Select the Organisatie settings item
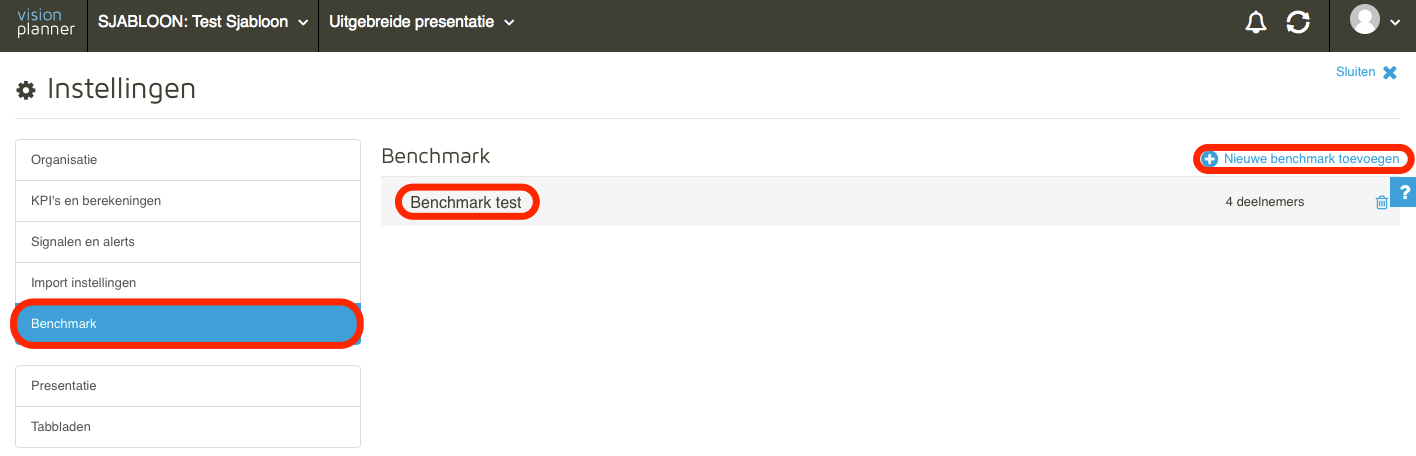The height and width of the screenshot is (456, 1416). pos(188,160)
